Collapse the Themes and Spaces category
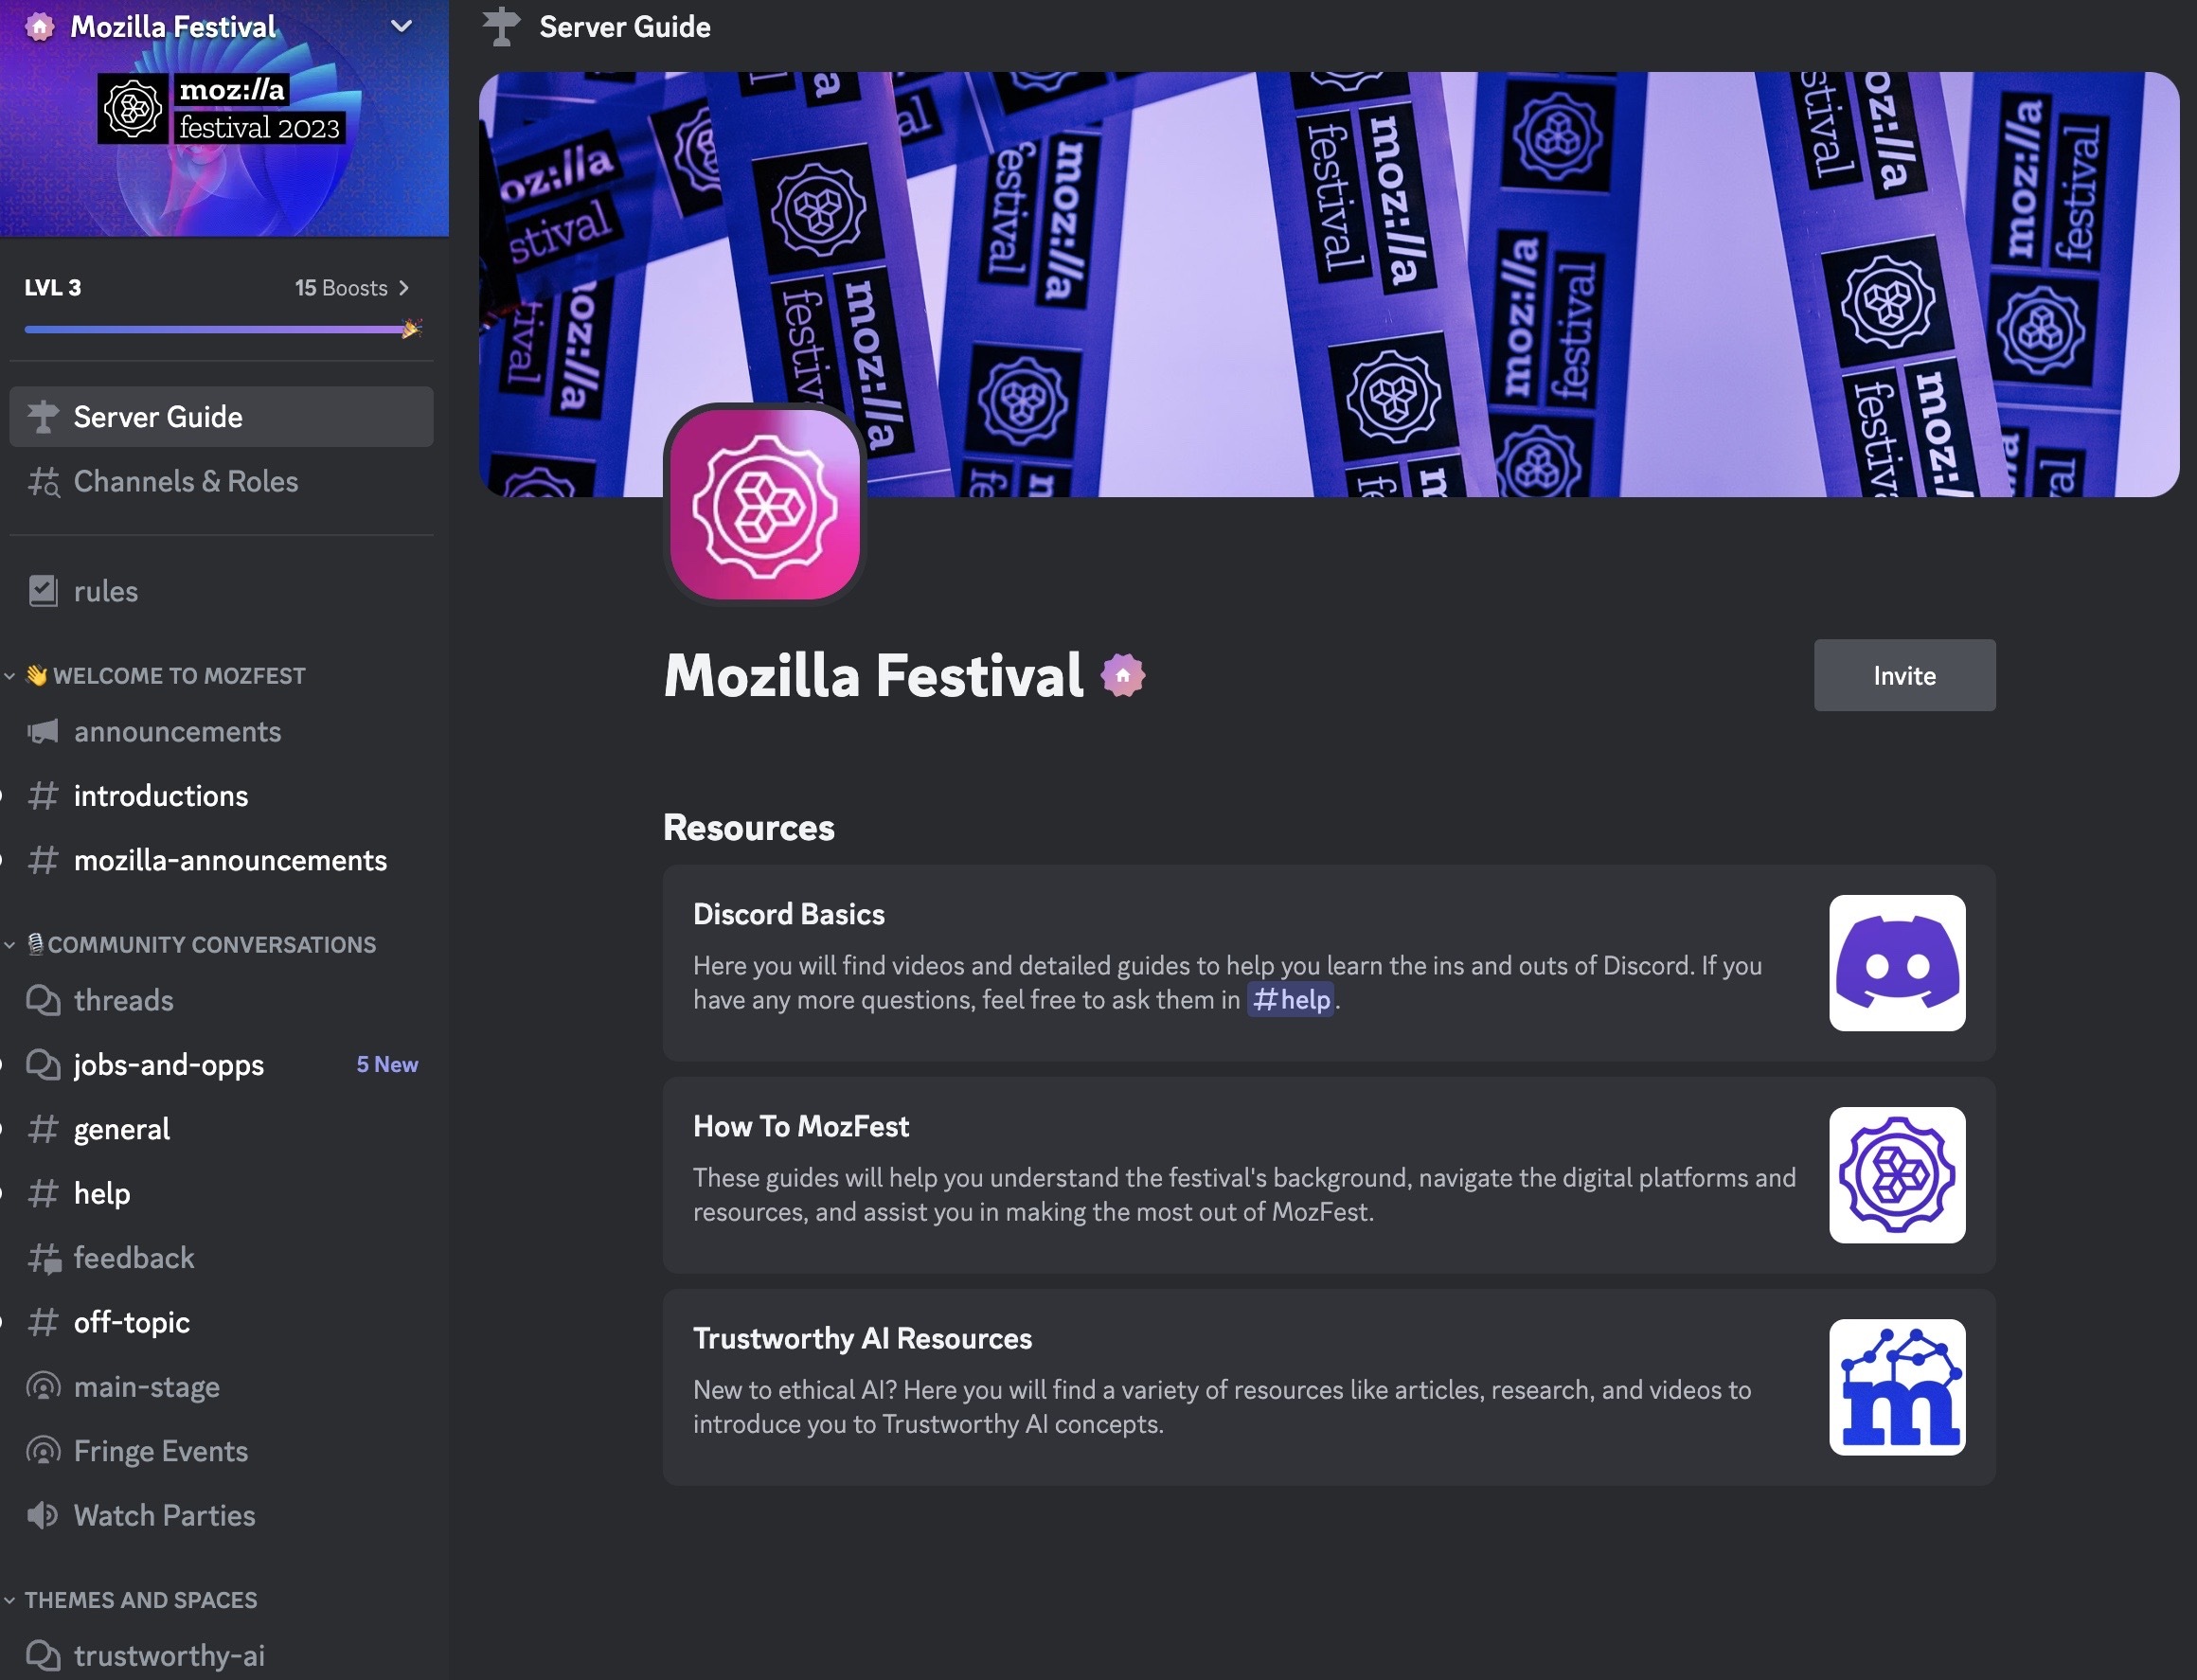The width and height of the screenshot is (2197, 1680). (9, 1600)
